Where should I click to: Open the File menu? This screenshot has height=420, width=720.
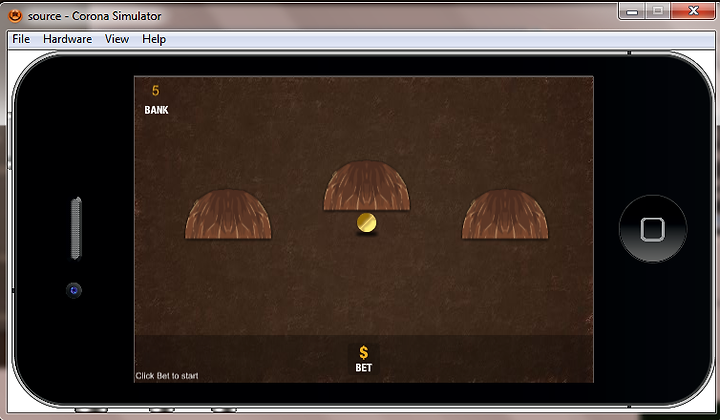pyautogui.click(x=21, y=39)
